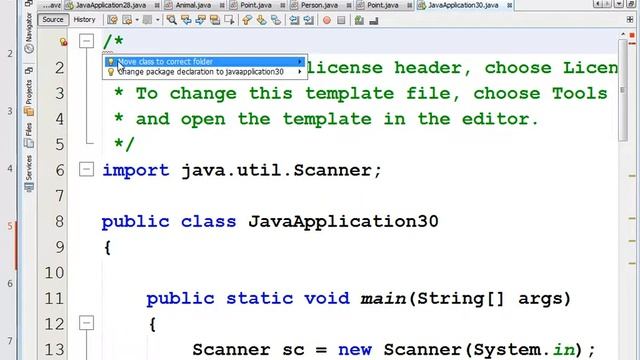Jump to Previous Bookmark icon
Image resolution: width=640 pixels, height=360 pixels.
click(x=247, y=20)
